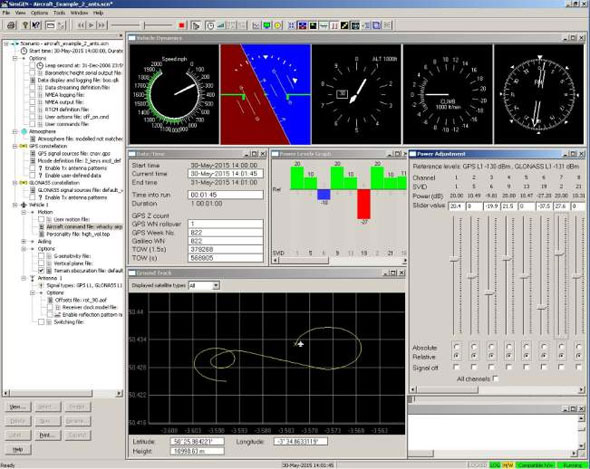
Task: Collapse the scenario Options node
Action: (15, 58)
